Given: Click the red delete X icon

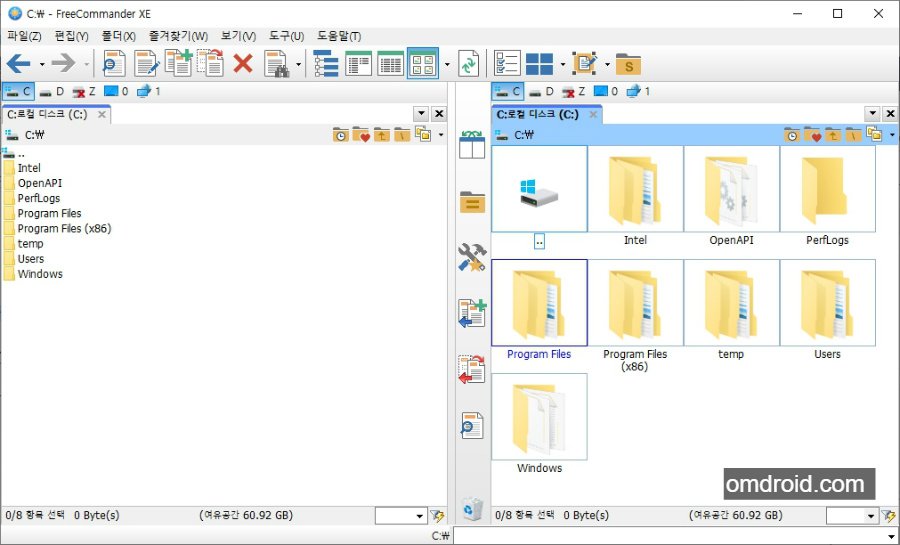Looking at the screenshot, I should coord(243,63).
